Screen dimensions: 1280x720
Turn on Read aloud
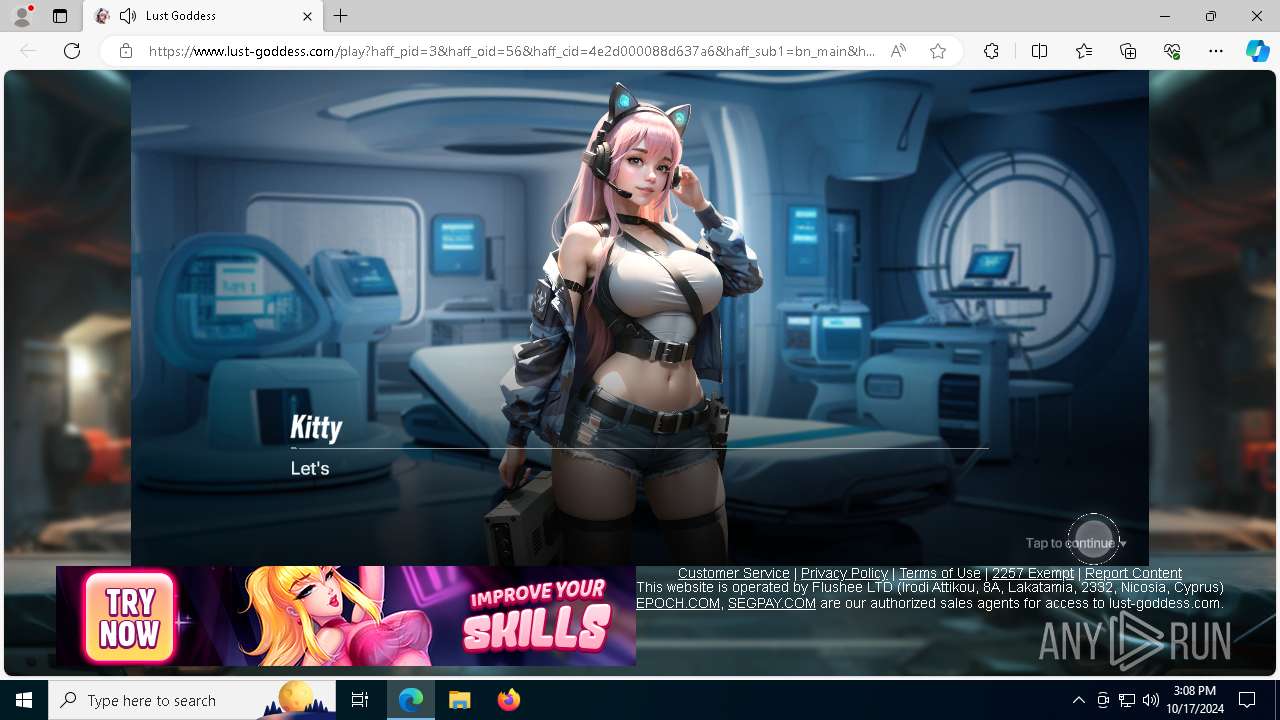(x=898, y=51)
